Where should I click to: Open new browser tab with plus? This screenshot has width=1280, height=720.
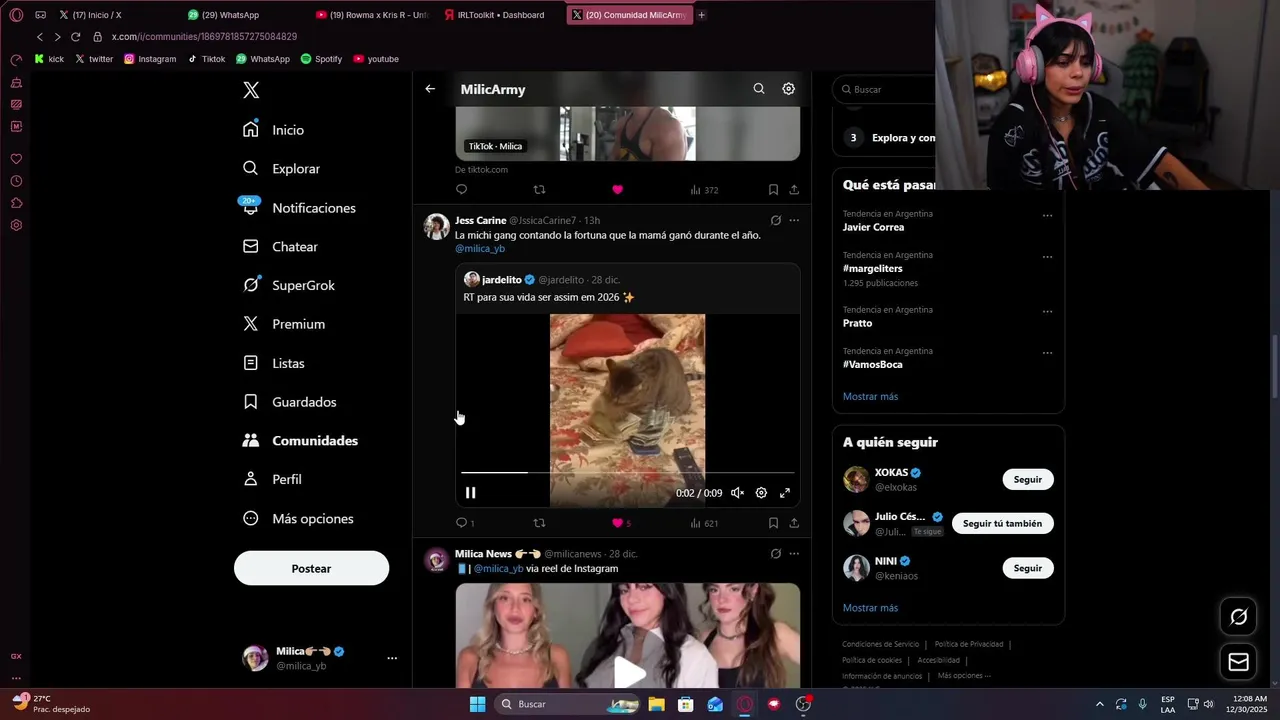pos(701,15)
